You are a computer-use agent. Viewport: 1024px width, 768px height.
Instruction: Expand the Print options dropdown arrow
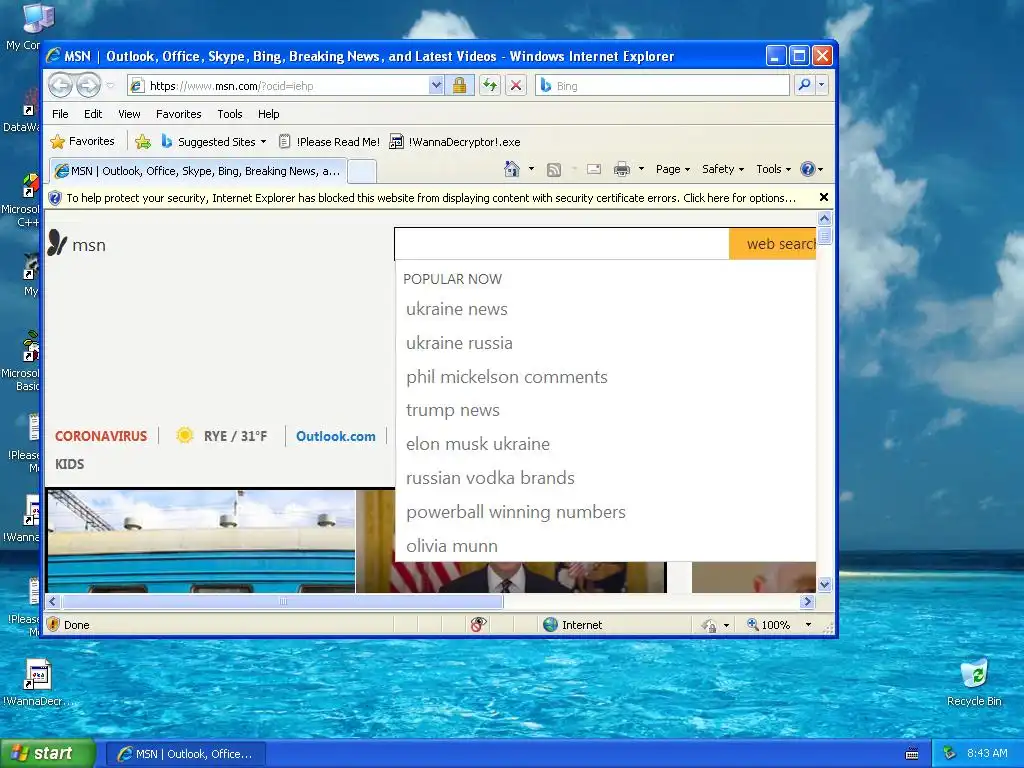click(x=641, y=169)
